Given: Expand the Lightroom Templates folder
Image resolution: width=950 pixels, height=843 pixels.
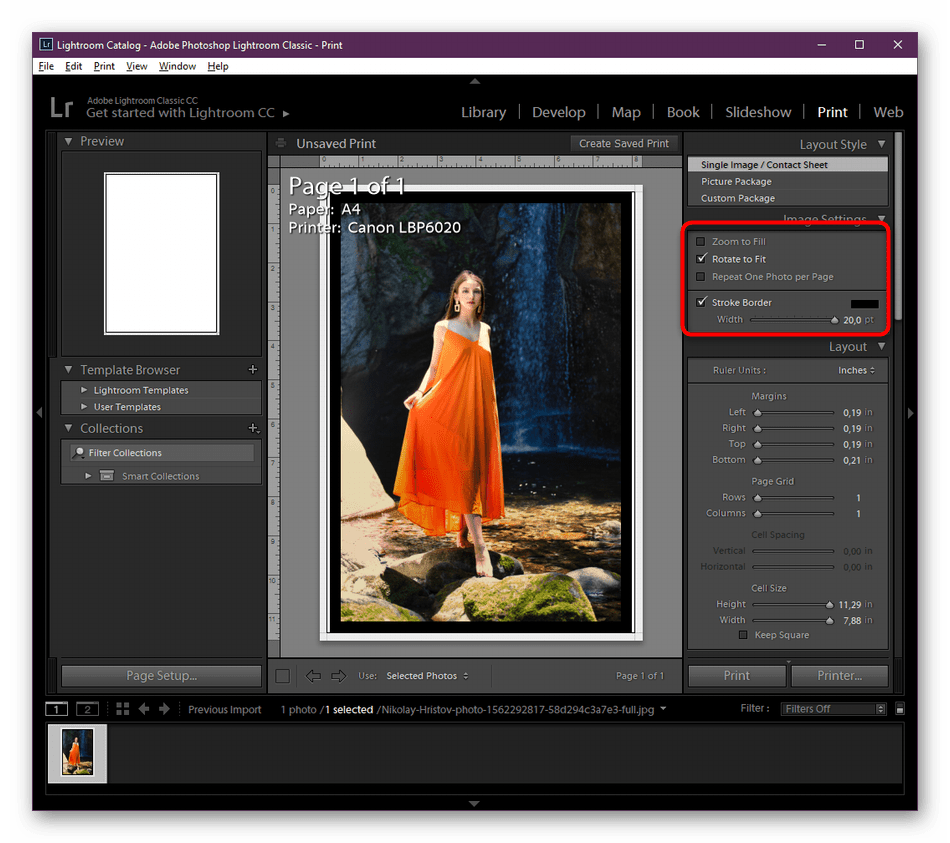Looking at the screenshot, I should pyautogui.click(x=85, y=390).
